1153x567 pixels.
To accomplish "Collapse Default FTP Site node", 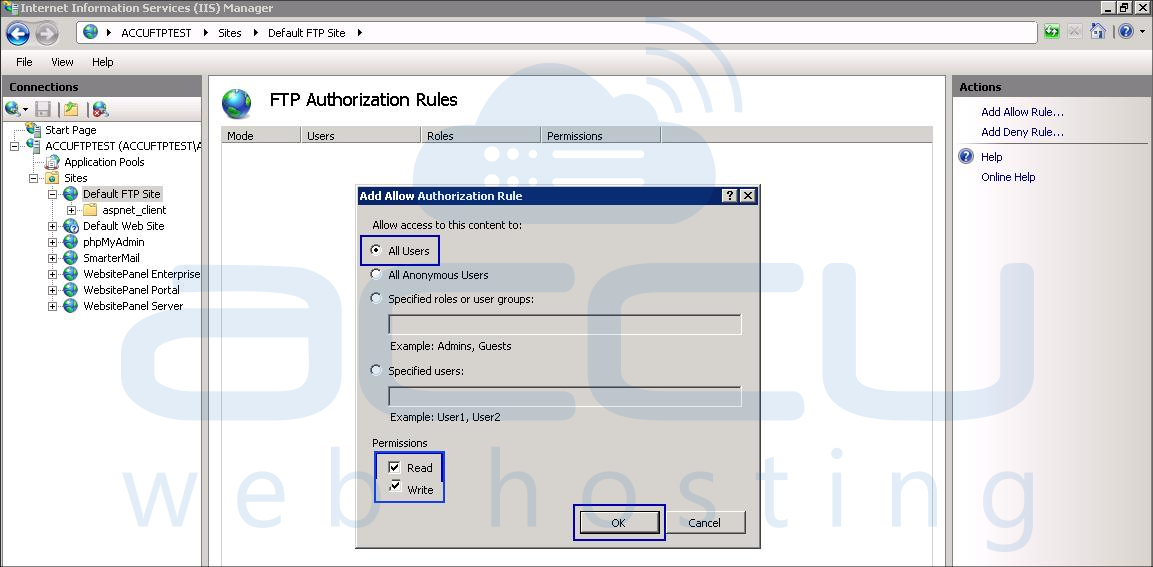I will pos(52,194).
